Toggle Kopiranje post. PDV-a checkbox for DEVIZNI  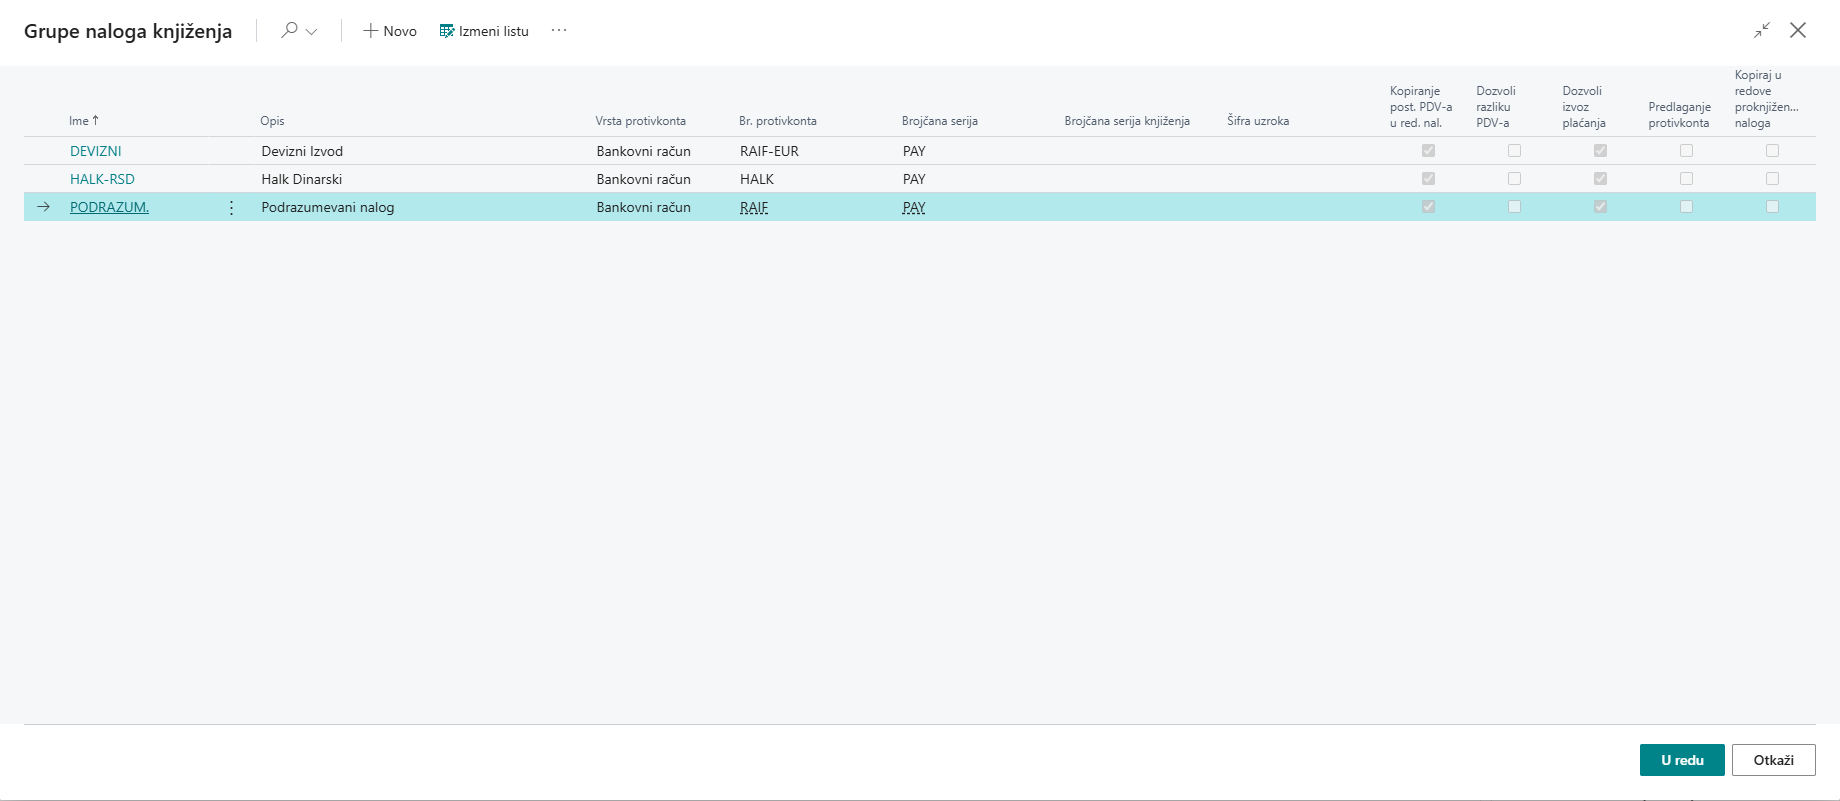coord(1428,151)
